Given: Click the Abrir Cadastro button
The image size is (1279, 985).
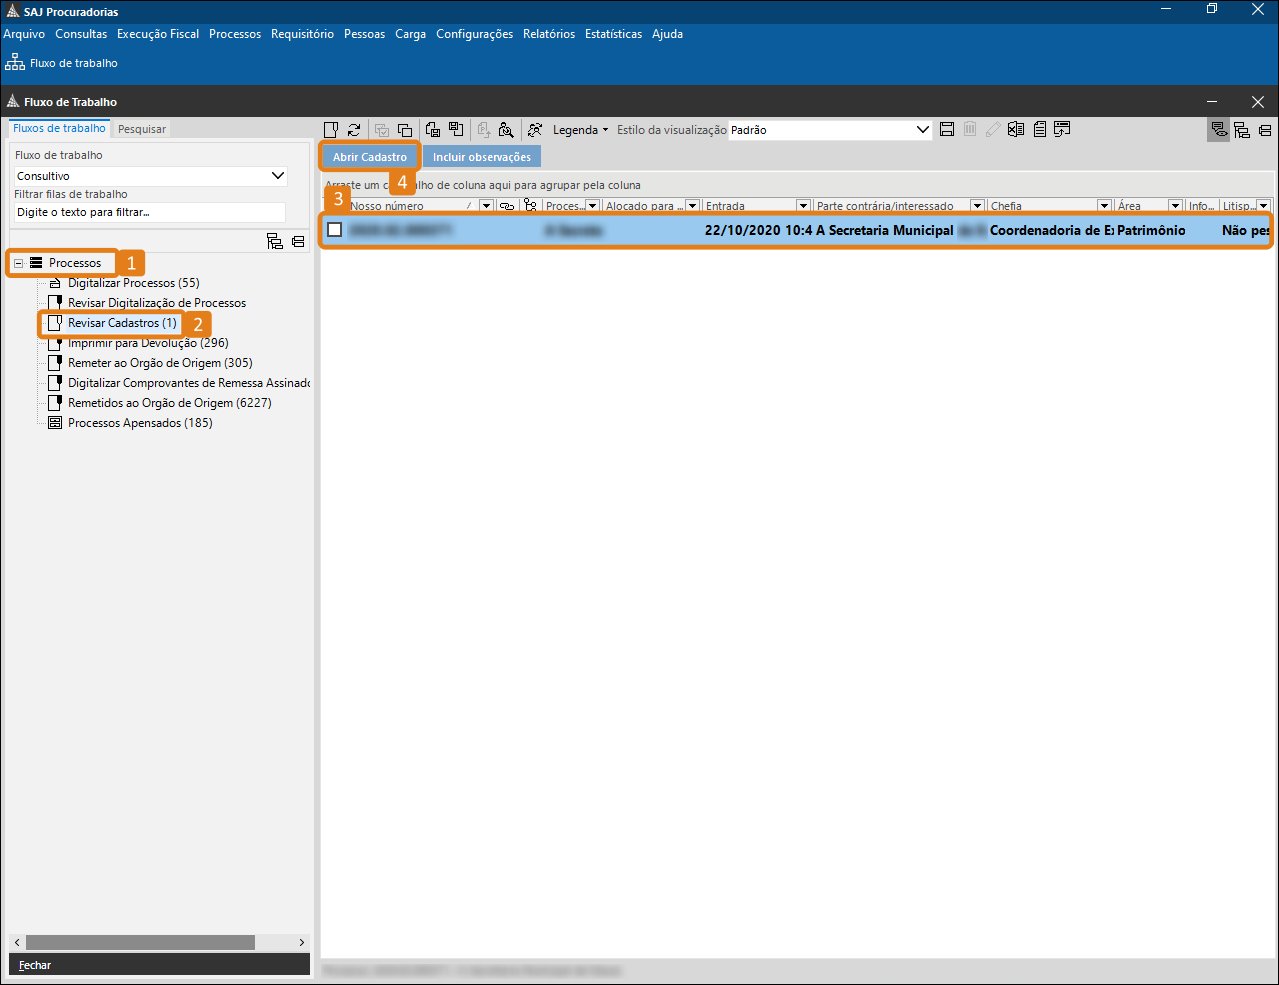Looking at the screenshot, I should coord(369,157).
